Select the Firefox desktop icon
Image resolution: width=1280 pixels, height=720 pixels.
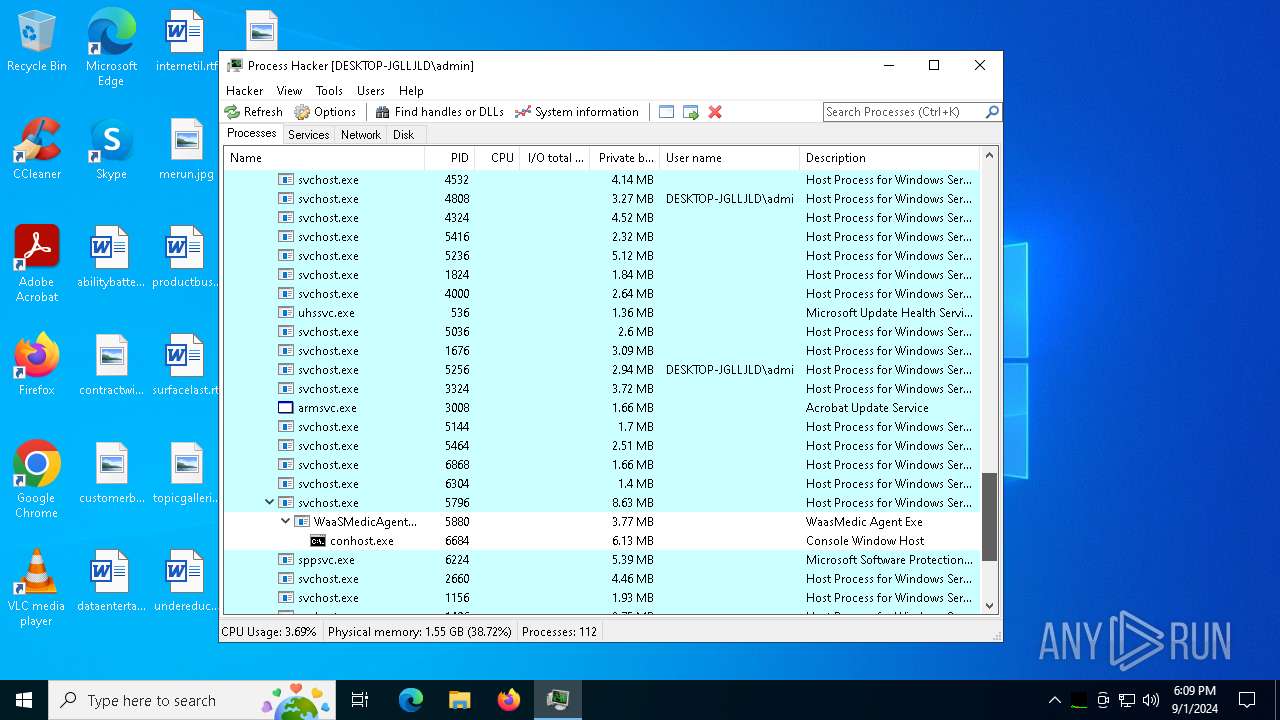(37, 365)
